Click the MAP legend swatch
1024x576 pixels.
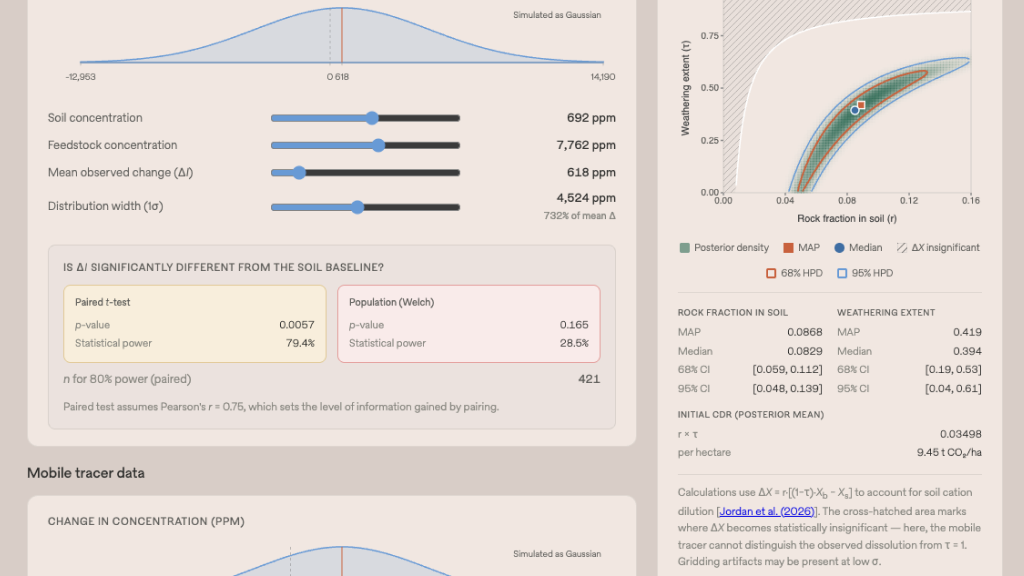pyautogui.click(x=788, y=248)
